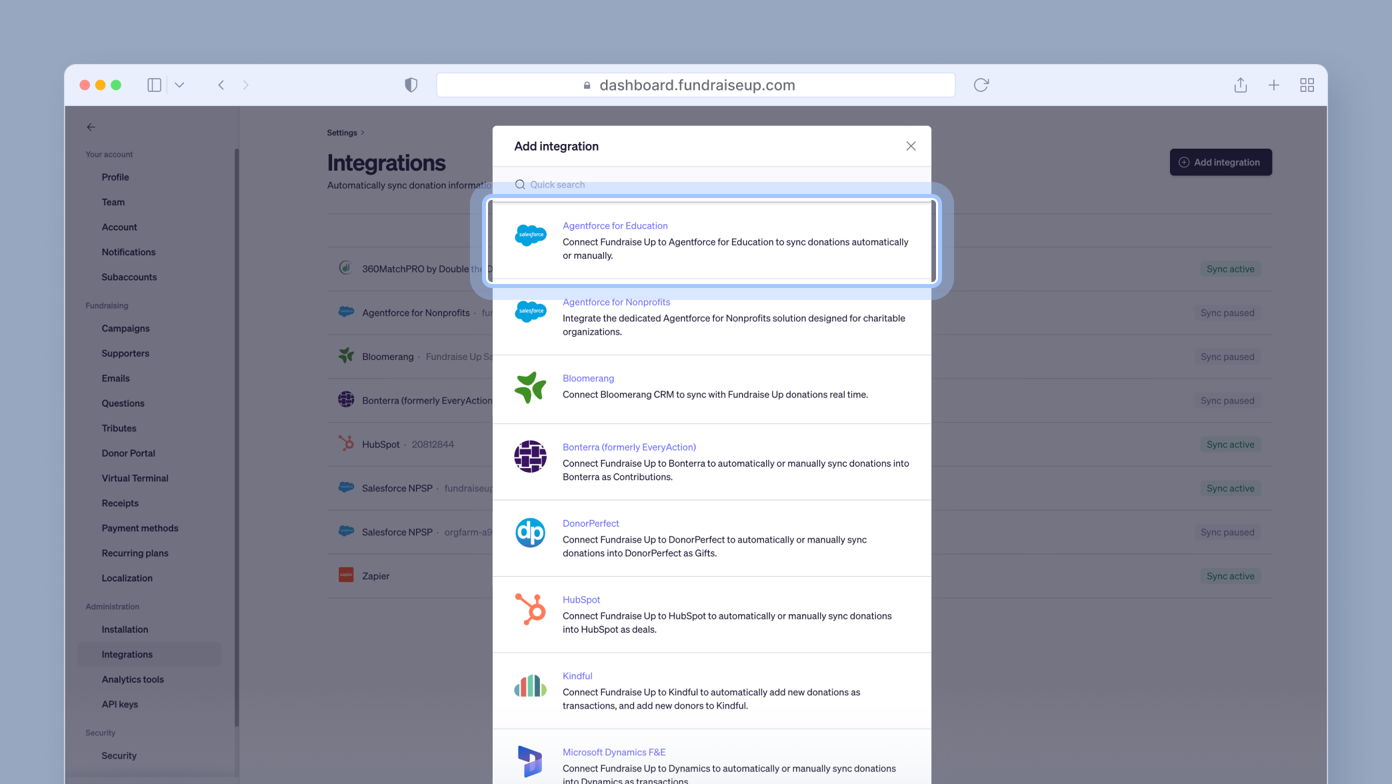
Task: Click Sync active badge on Zapier row
Action: coord(1230,576)
